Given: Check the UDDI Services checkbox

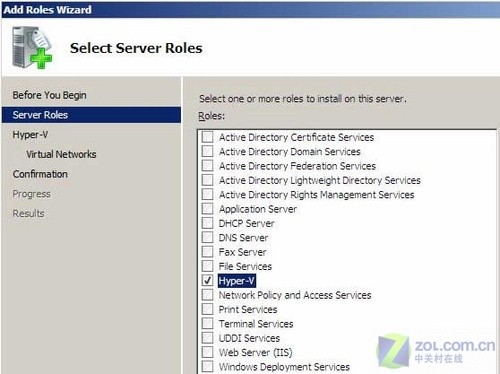Looking at the screenshot, I should click(207, 338).
